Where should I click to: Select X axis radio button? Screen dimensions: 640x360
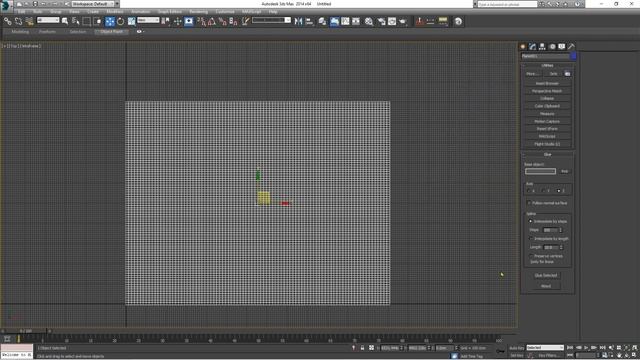[x=529, y=191]
